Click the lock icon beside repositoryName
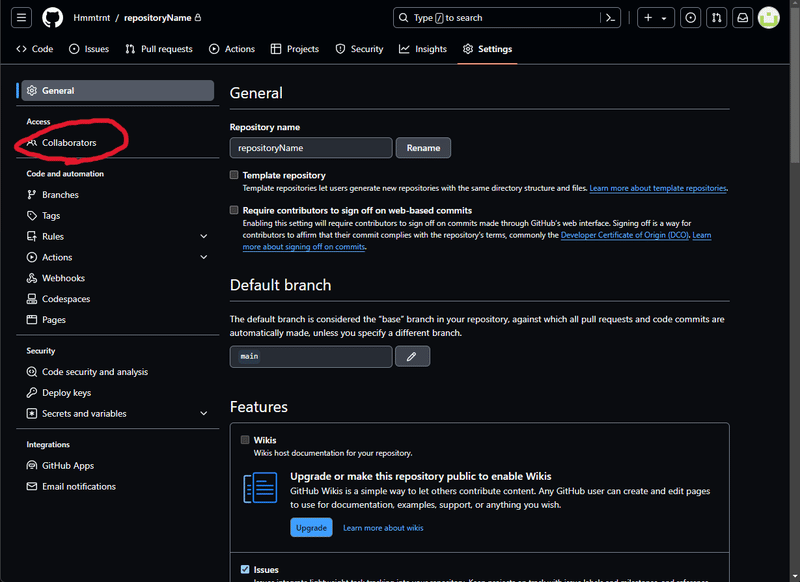The image size is (800, 582). [198, 17]
